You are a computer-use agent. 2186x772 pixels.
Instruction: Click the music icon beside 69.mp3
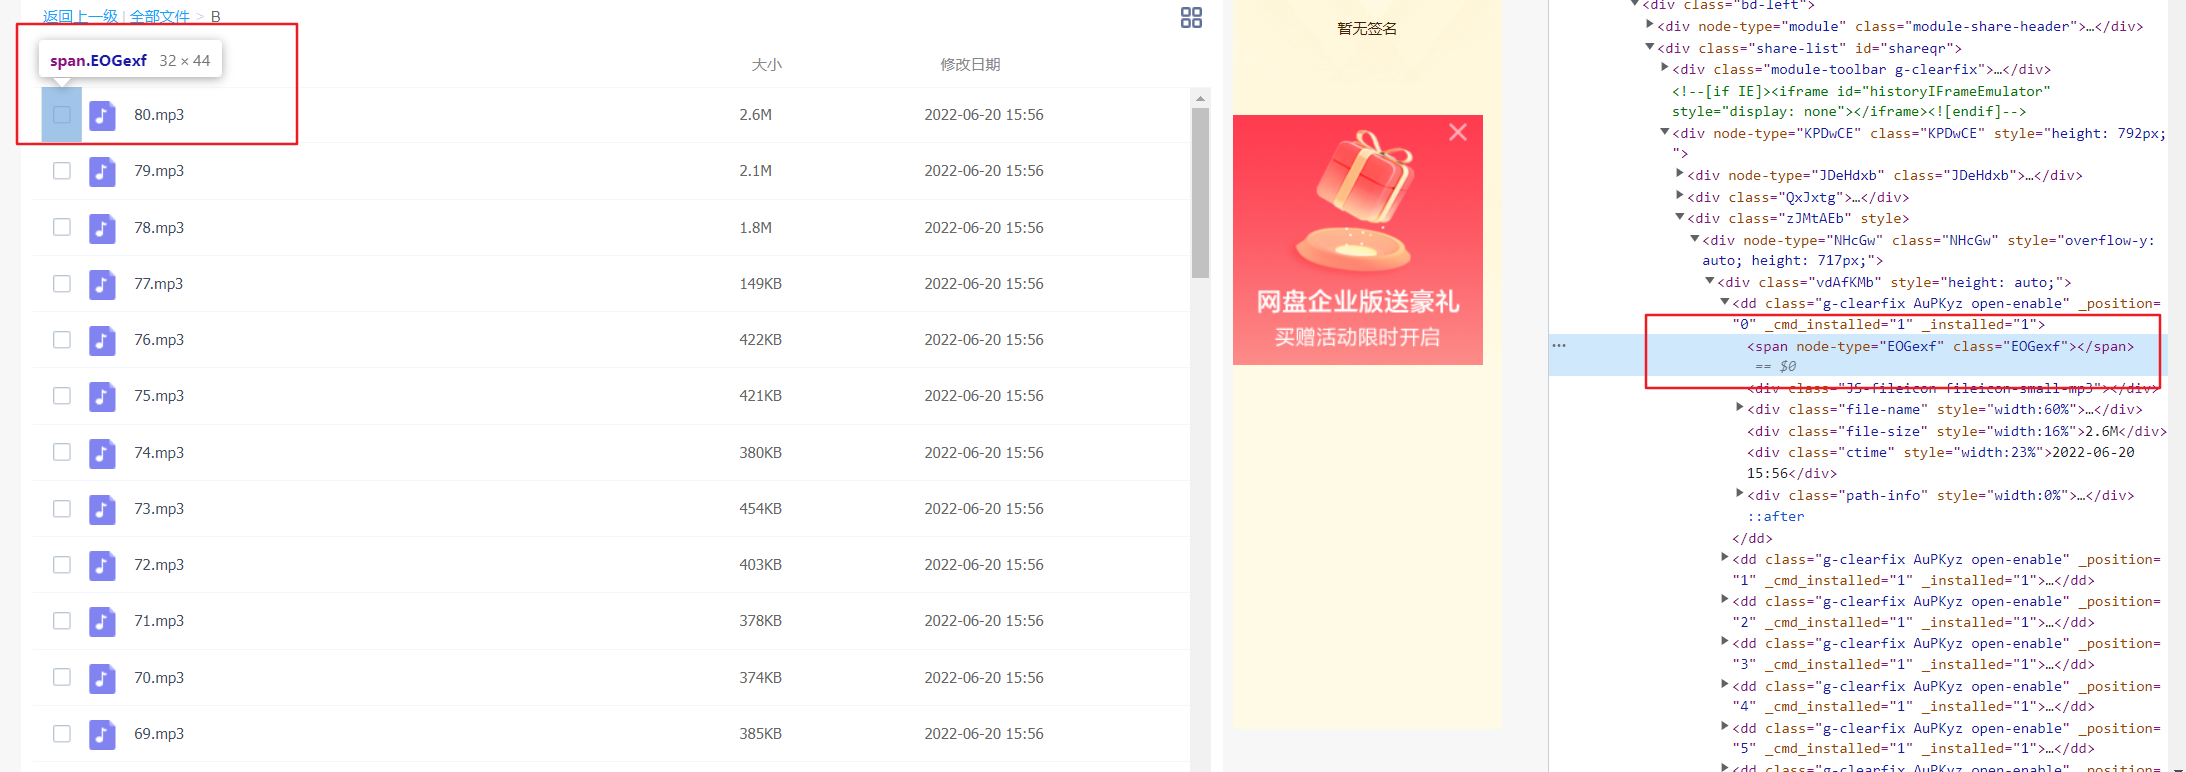pyautogui.click(x=102, y=734)
